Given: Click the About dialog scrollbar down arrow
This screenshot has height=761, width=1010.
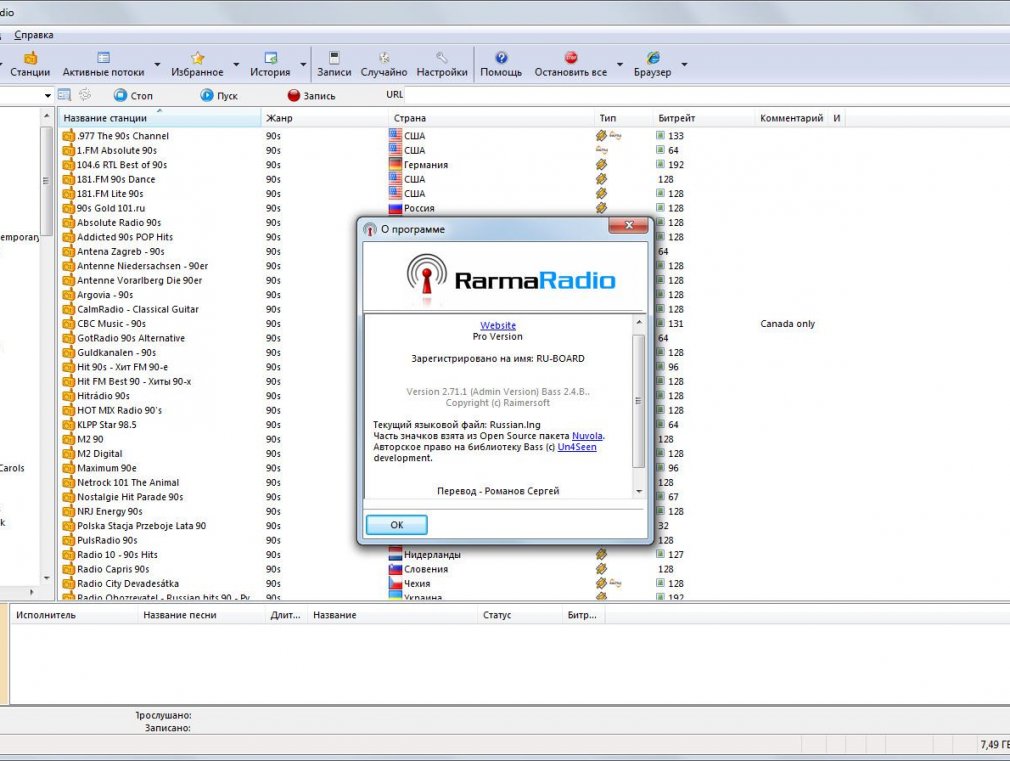Looking at the screenshot, I should 639,491.
